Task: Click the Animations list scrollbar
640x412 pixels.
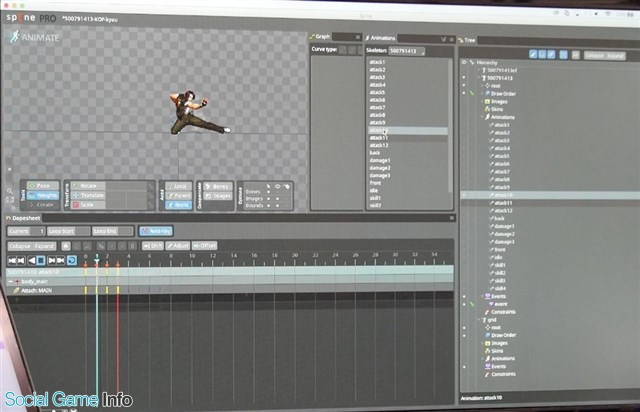Action: (451, 125)
